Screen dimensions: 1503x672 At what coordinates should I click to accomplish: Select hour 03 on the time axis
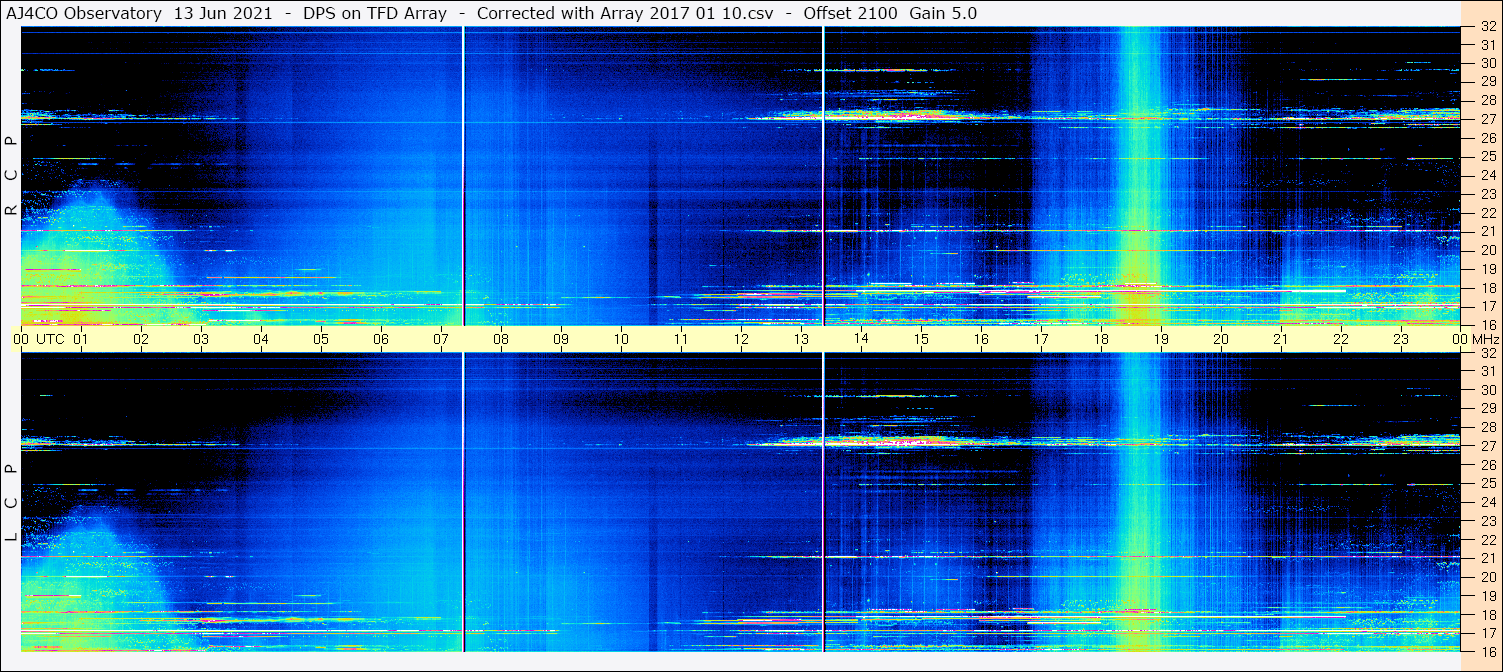click(201, 339)
